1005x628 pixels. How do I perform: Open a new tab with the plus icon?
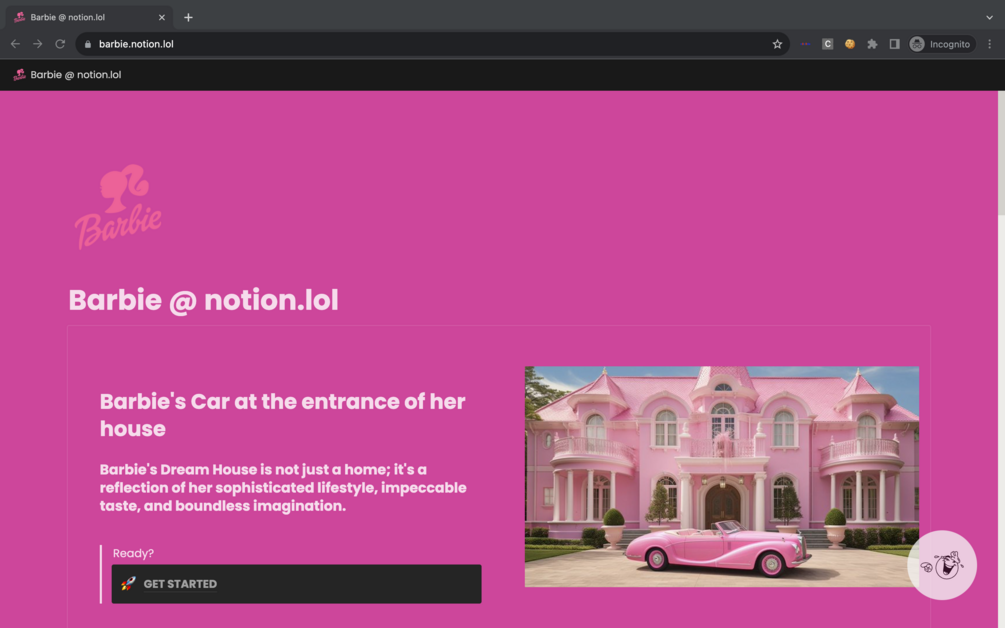coord(188,17)
